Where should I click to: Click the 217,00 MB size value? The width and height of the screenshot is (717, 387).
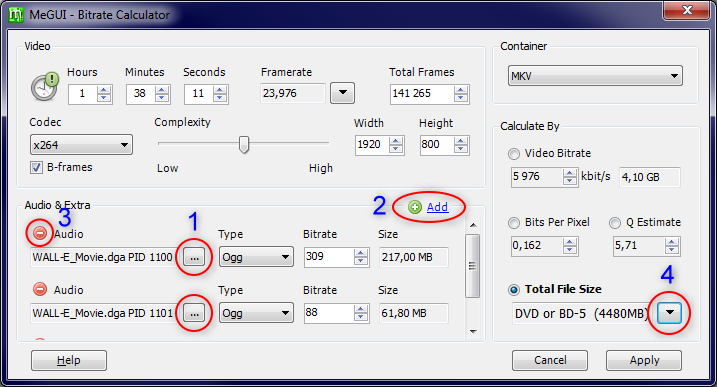(x=414, y=257)
